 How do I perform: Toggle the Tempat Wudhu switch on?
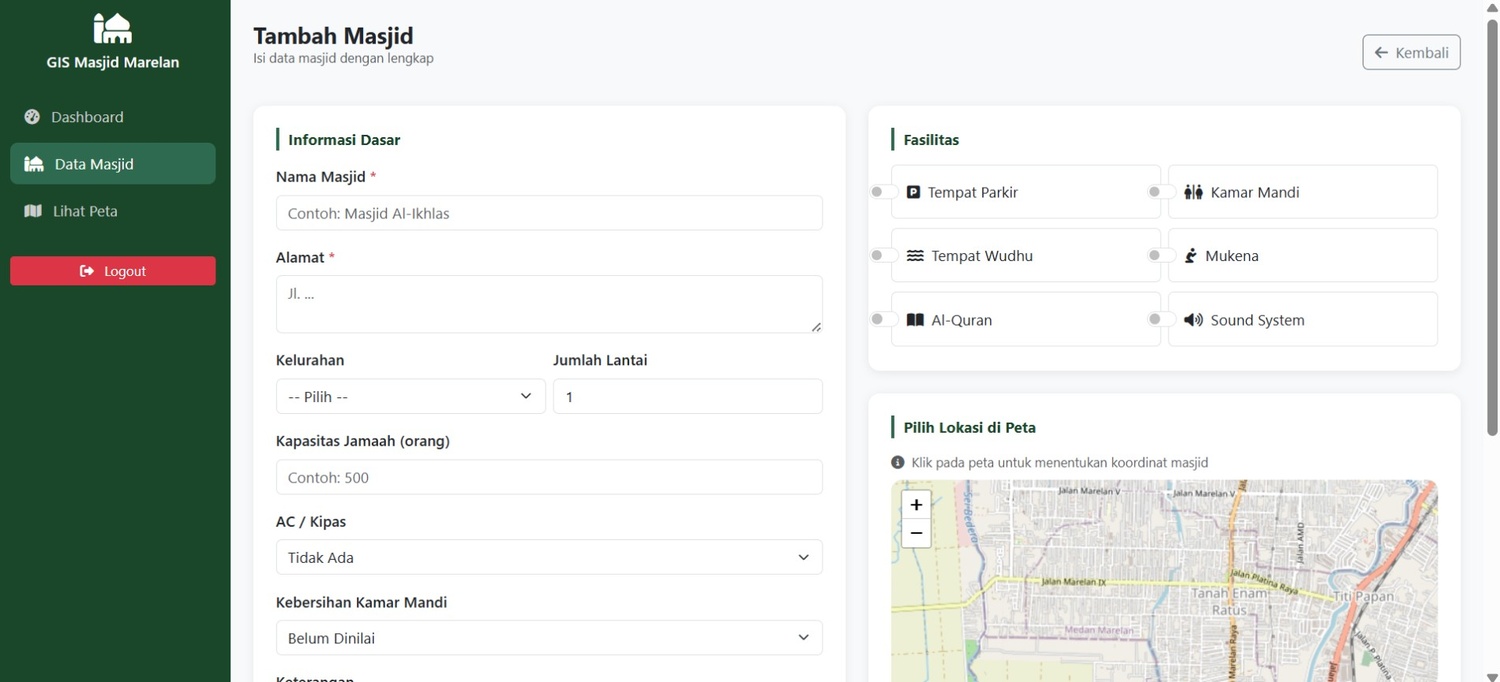883,255
